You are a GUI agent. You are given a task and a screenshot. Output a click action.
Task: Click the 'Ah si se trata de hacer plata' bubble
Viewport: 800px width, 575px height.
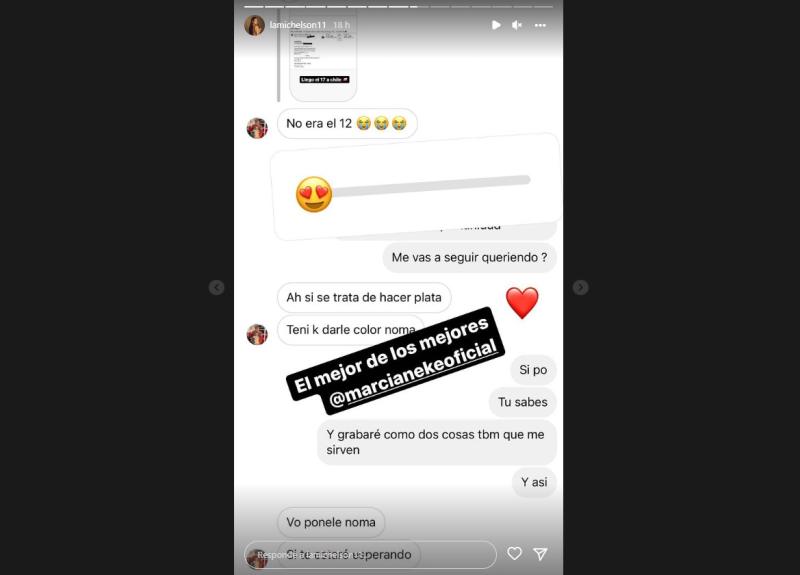[364, 297]
